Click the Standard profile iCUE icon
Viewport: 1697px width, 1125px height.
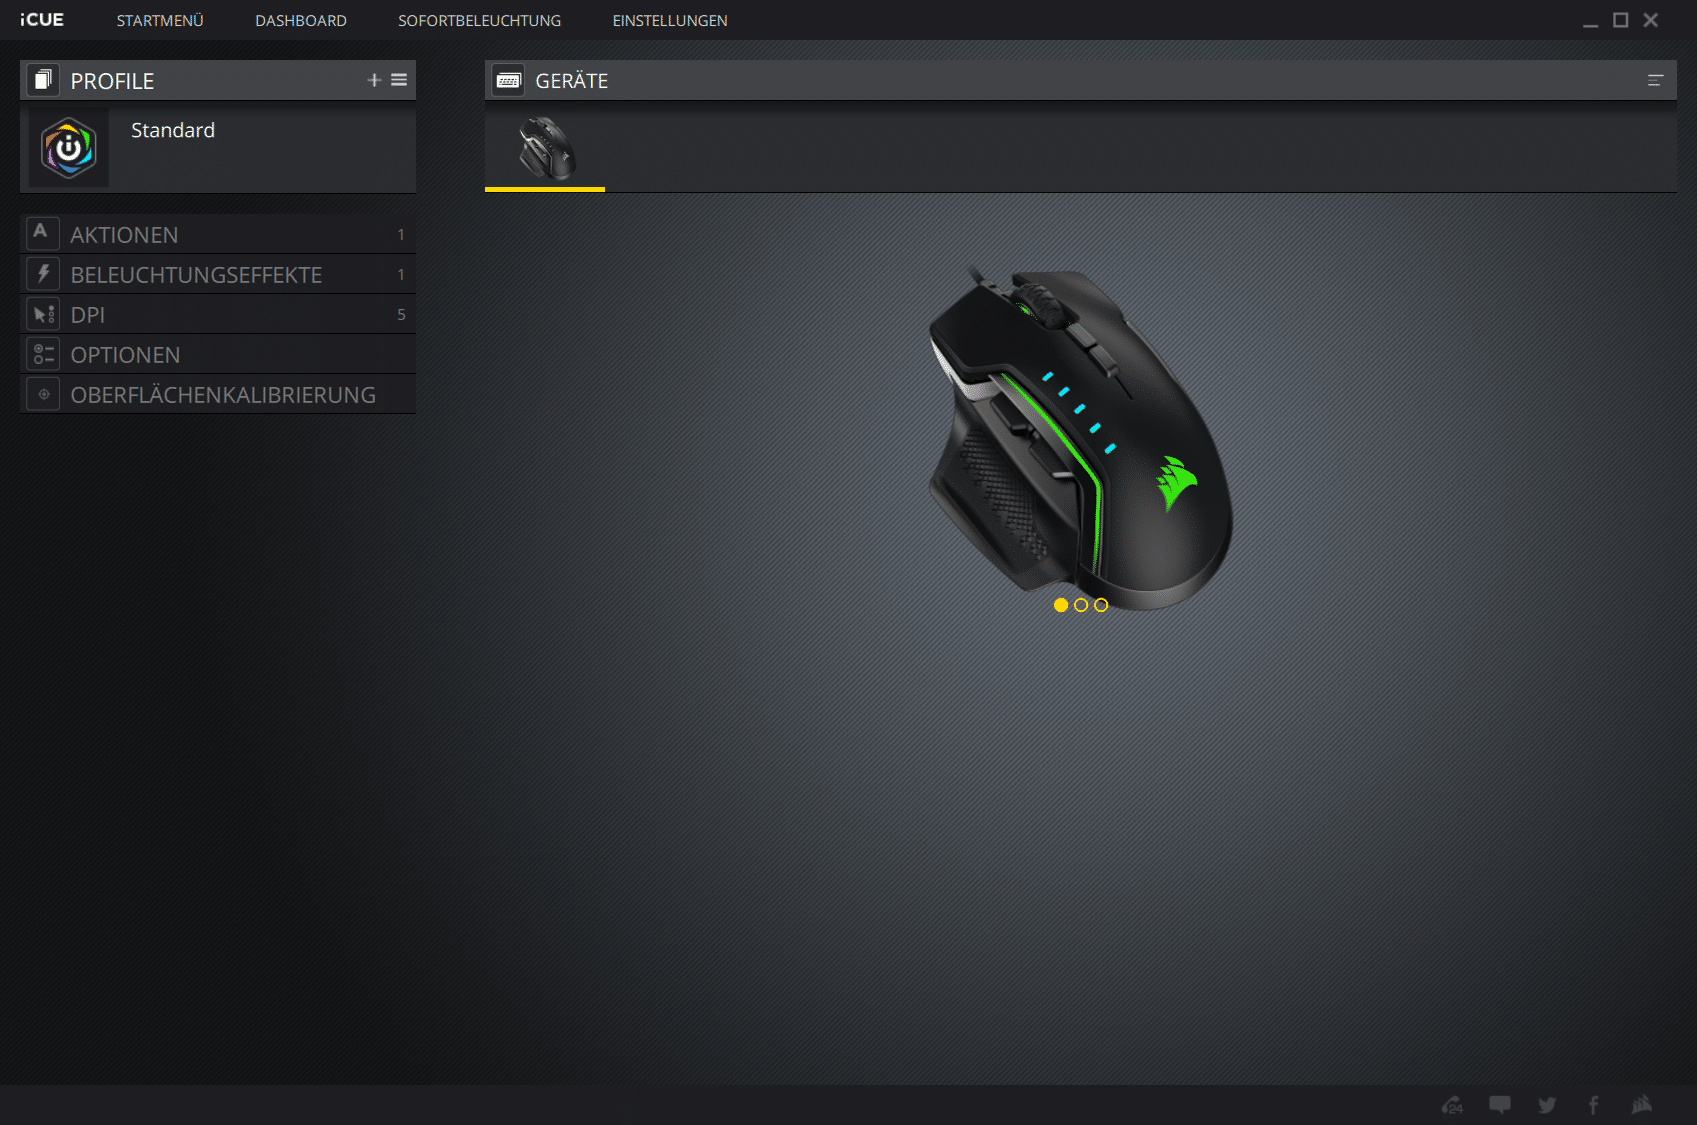click(69, 148)
